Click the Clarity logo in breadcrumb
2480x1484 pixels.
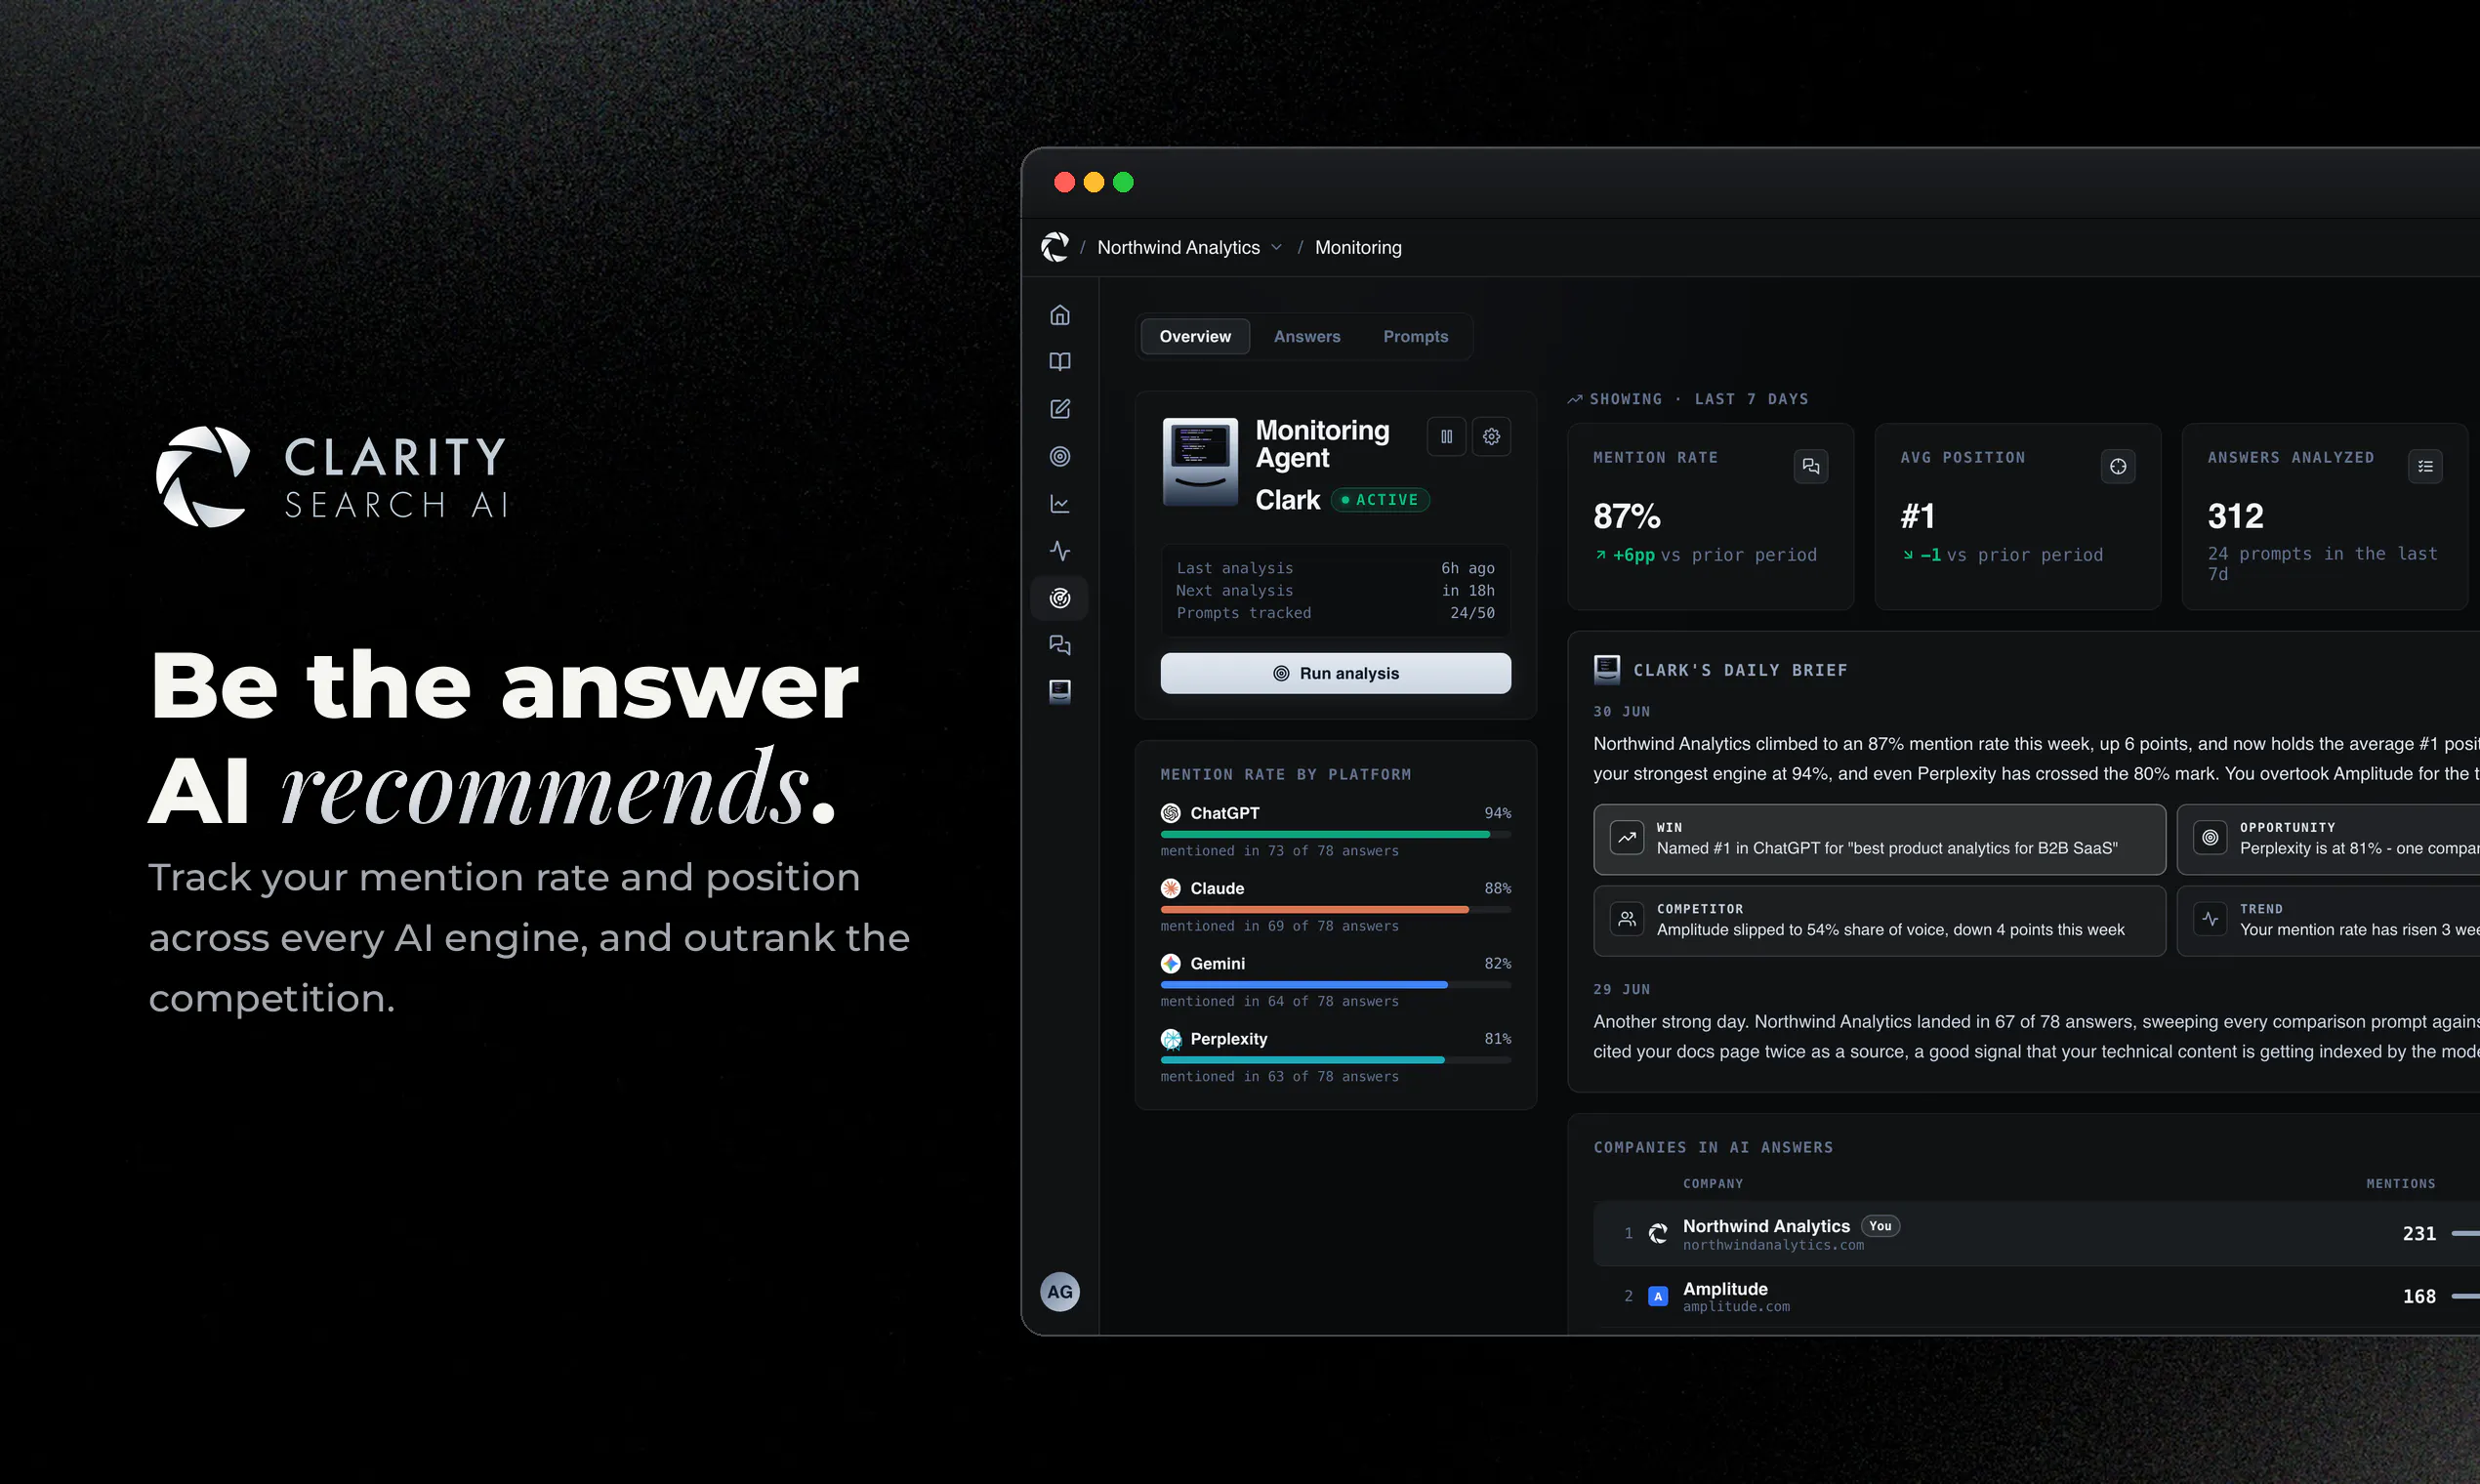click(1055, 247)
